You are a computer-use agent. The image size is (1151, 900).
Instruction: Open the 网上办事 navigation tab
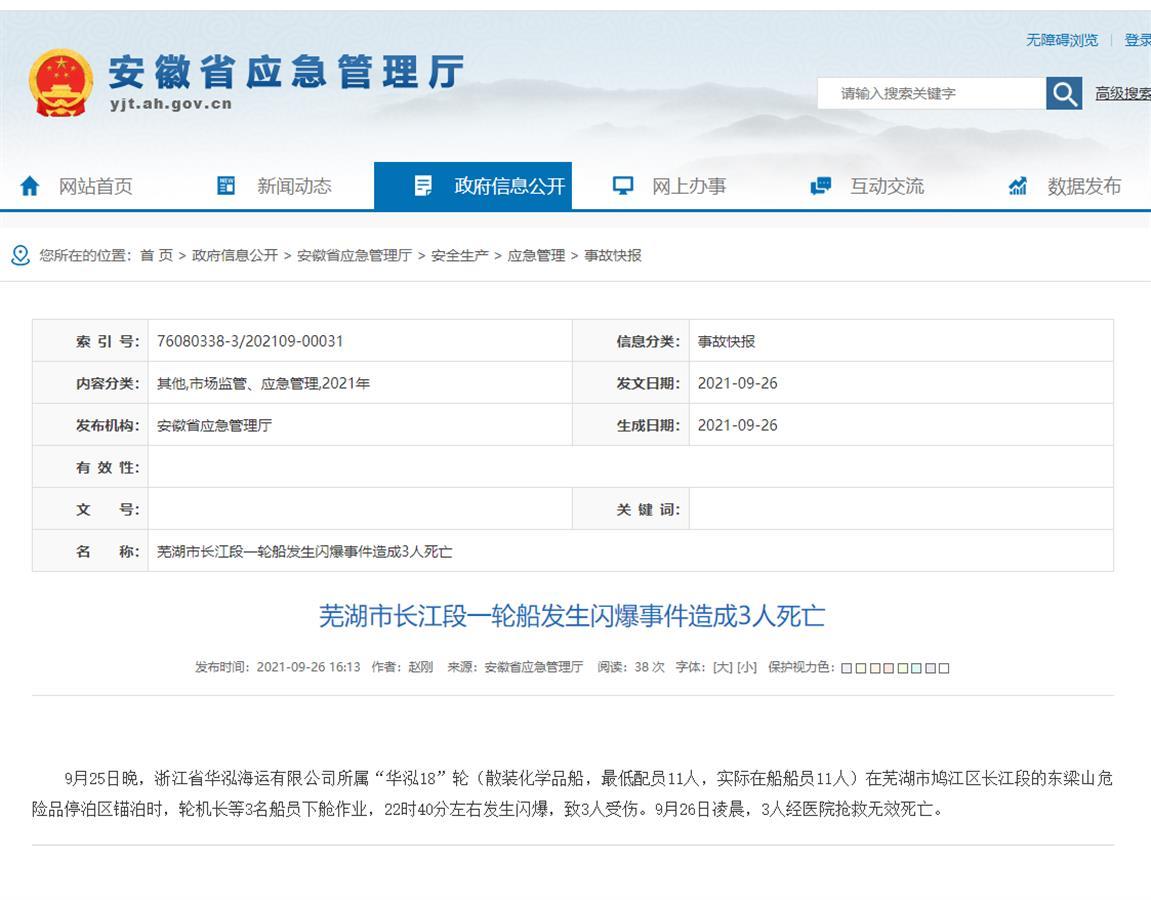point(689,186)
